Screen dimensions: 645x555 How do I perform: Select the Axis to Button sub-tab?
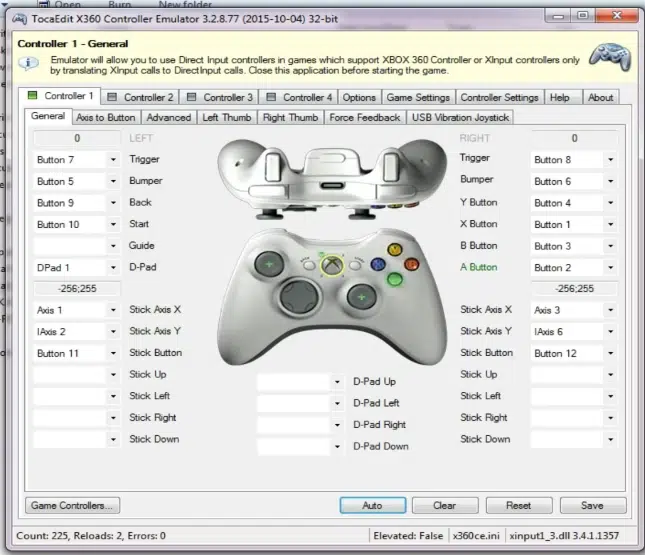tap(106, 118)
